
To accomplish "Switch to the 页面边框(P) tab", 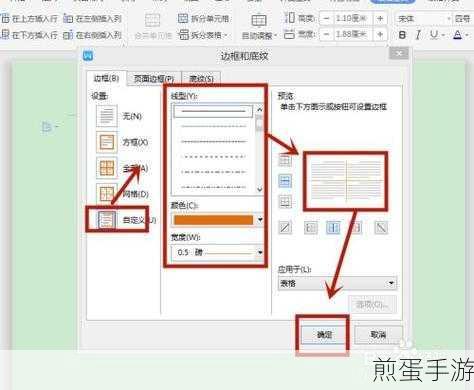I will pyautogui.click(x=154, y=79).
